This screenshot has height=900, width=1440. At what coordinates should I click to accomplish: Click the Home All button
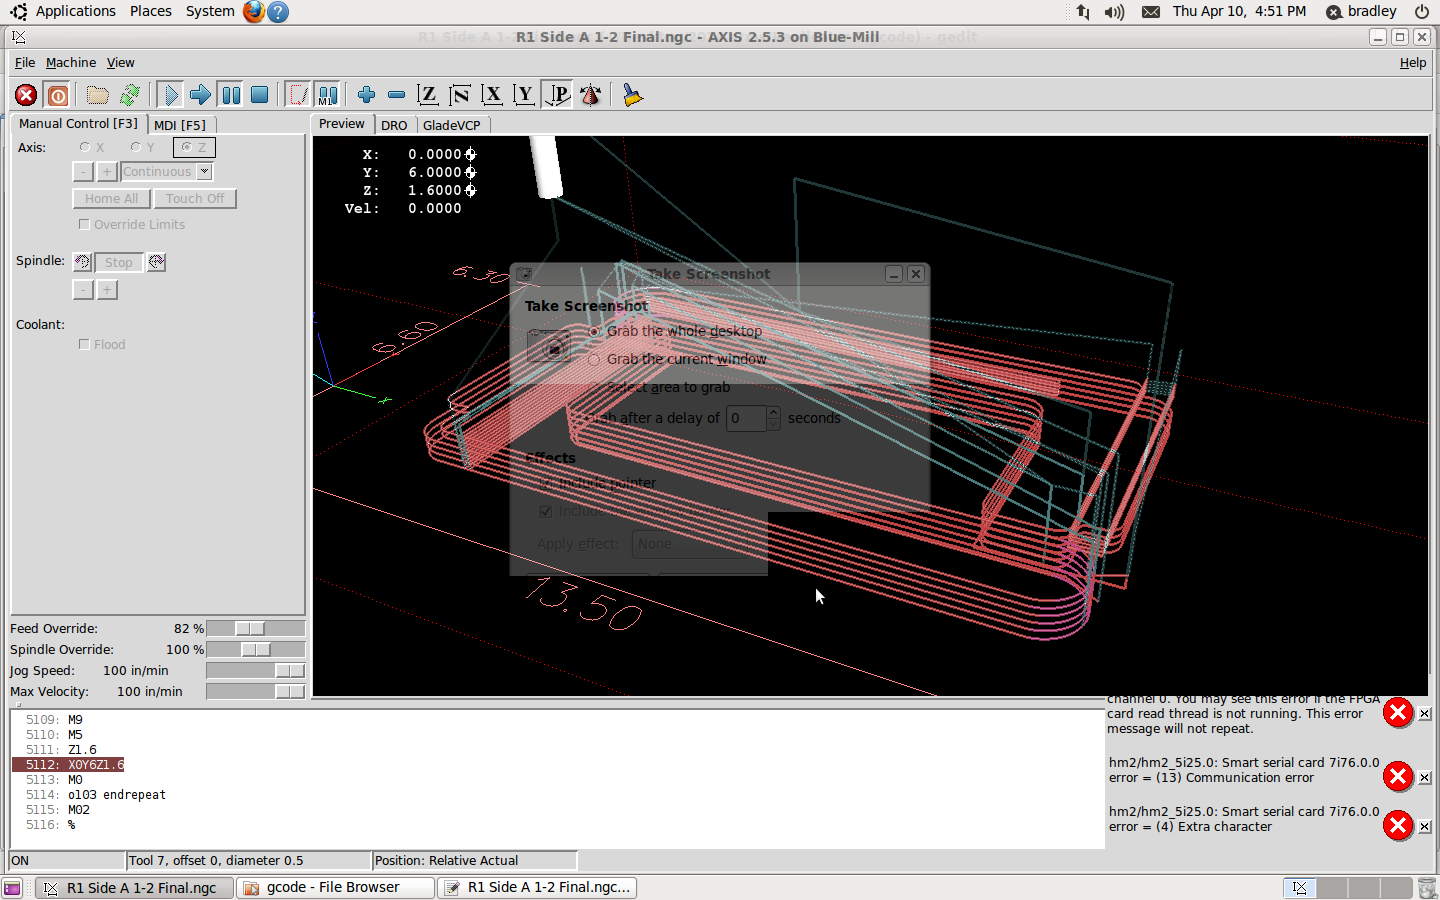[112, 198]
